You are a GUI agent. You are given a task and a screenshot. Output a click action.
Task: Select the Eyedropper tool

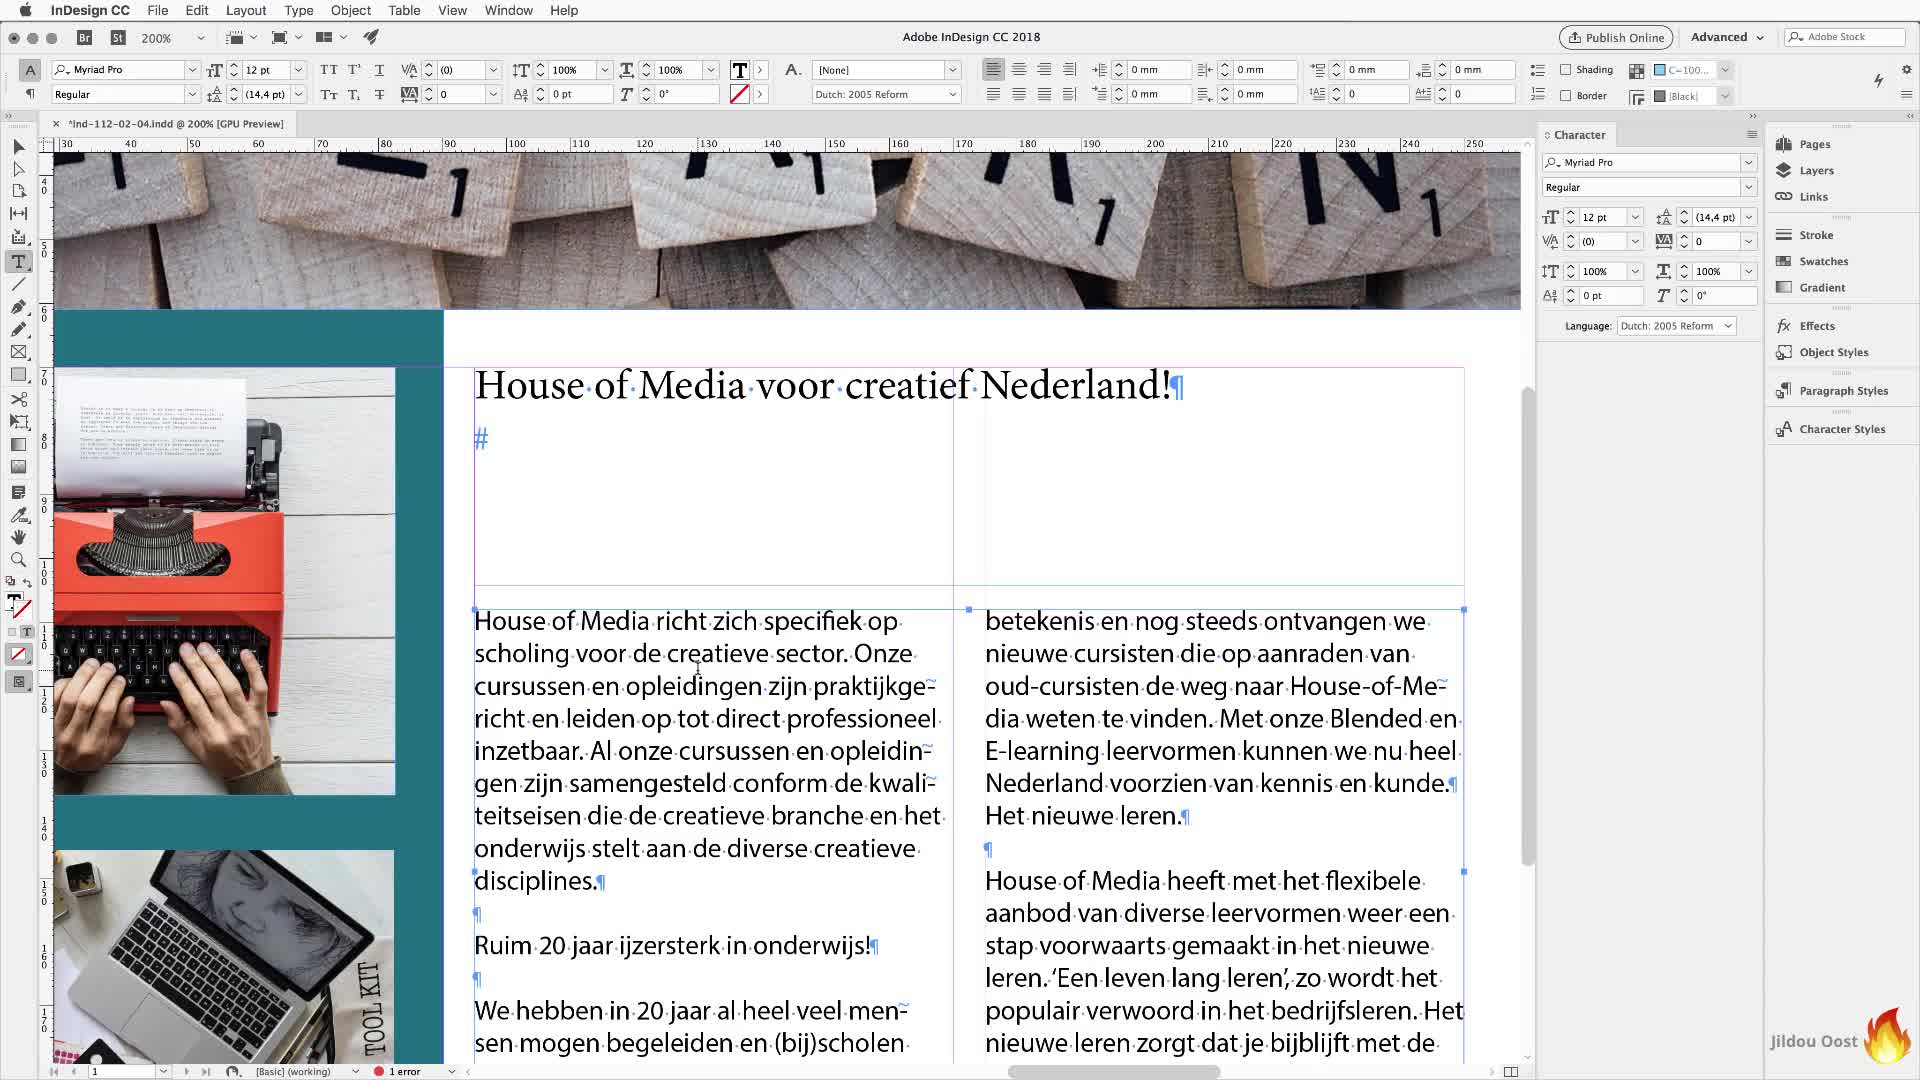[18, 515]
